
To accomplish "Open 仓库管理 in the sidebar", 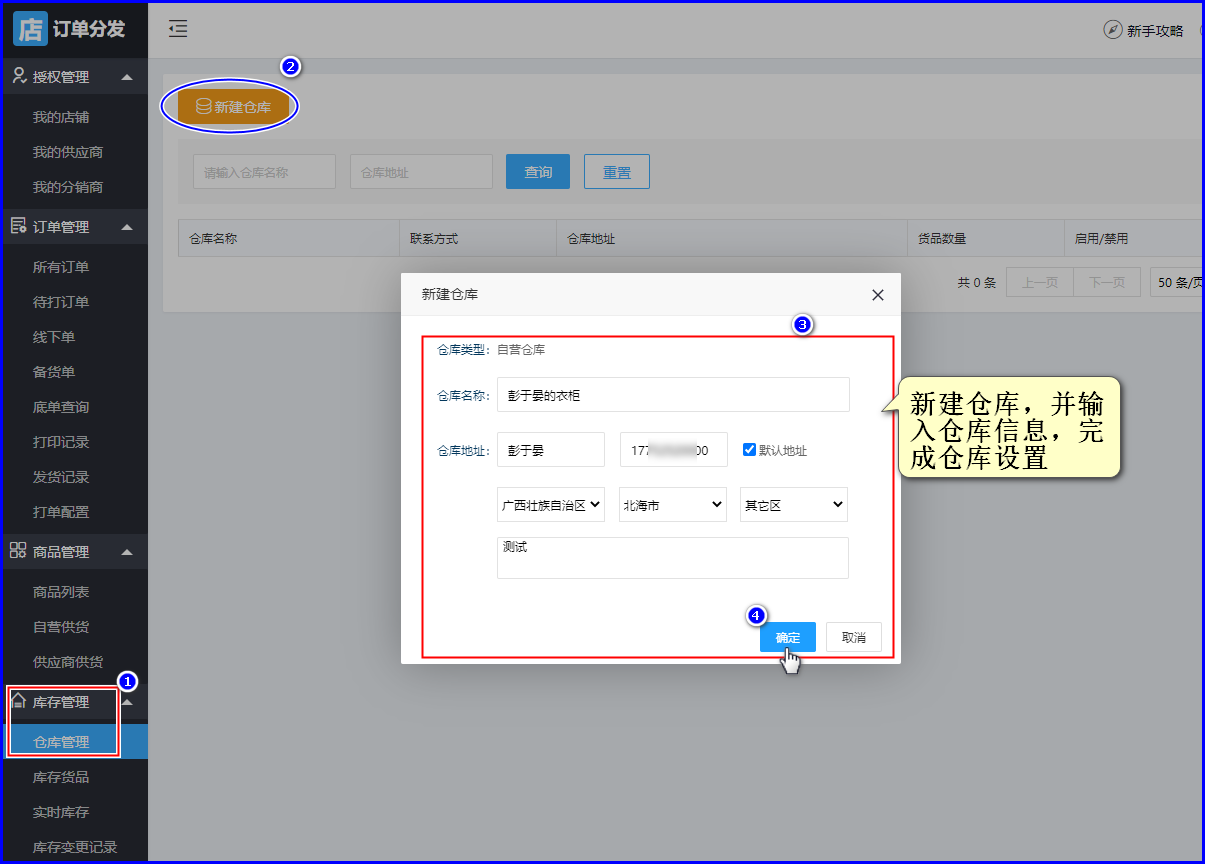I will coord(61,742).
